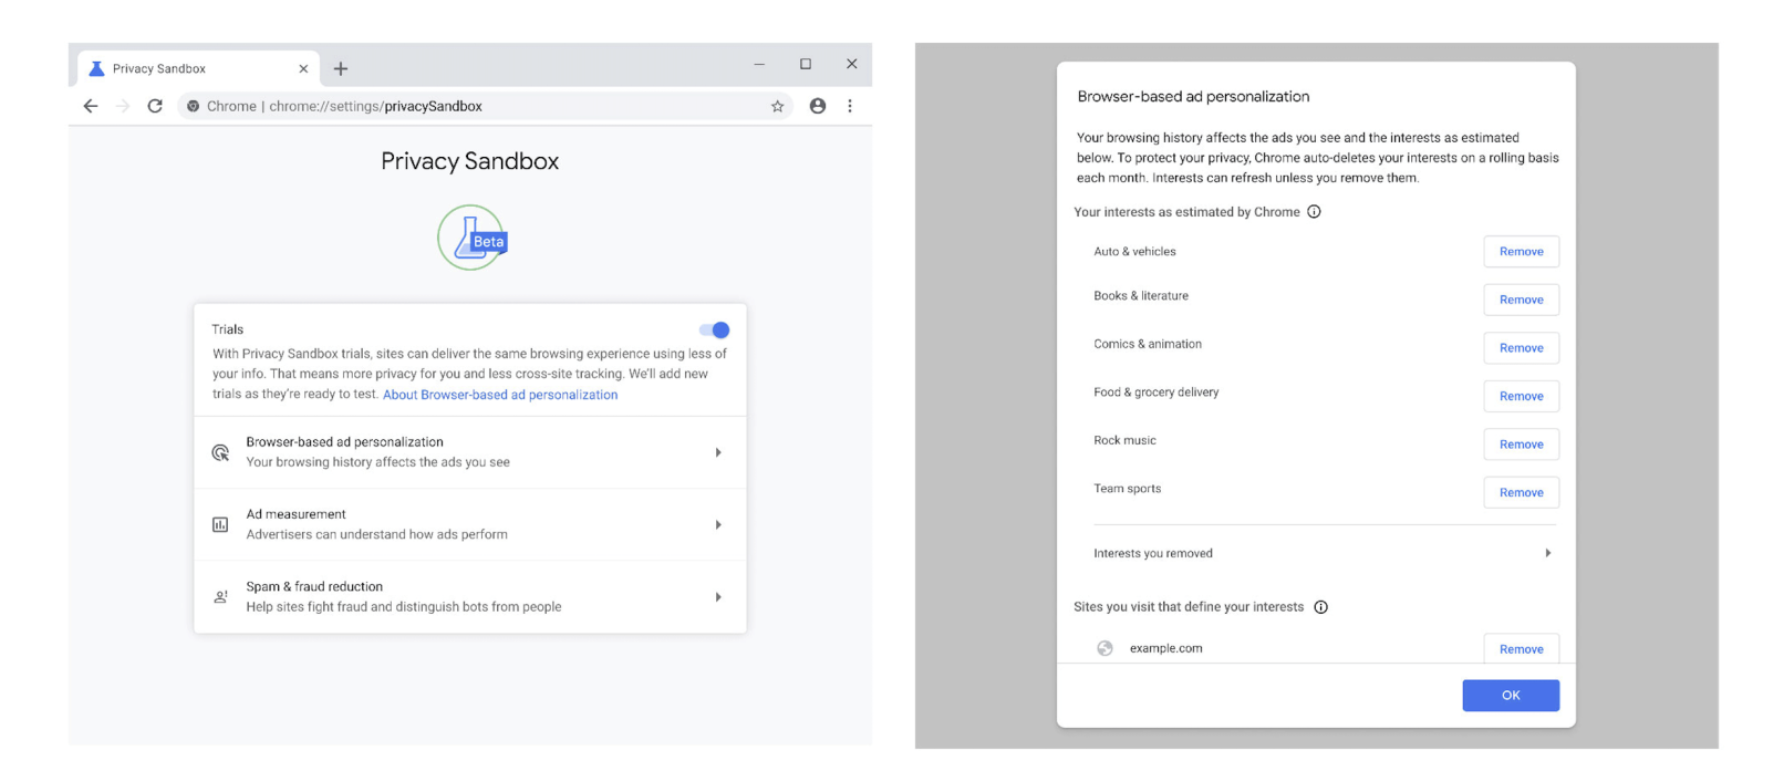Confirm the dialog with OK

(1510, 695)
